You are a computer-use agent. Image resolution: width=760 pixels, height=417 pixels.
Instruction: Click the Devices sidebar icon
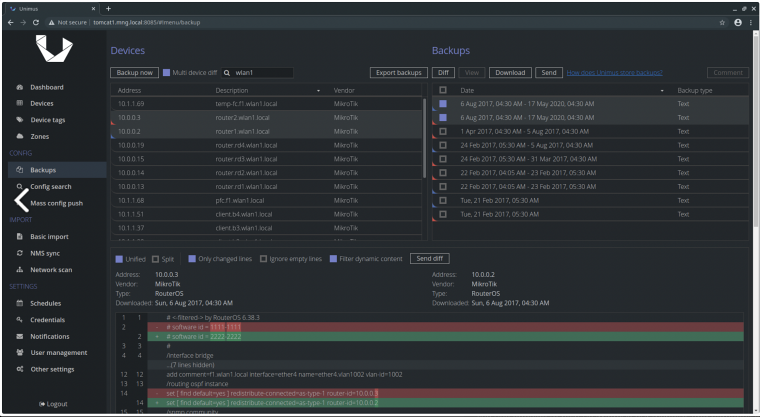click(x=20, y=103)
